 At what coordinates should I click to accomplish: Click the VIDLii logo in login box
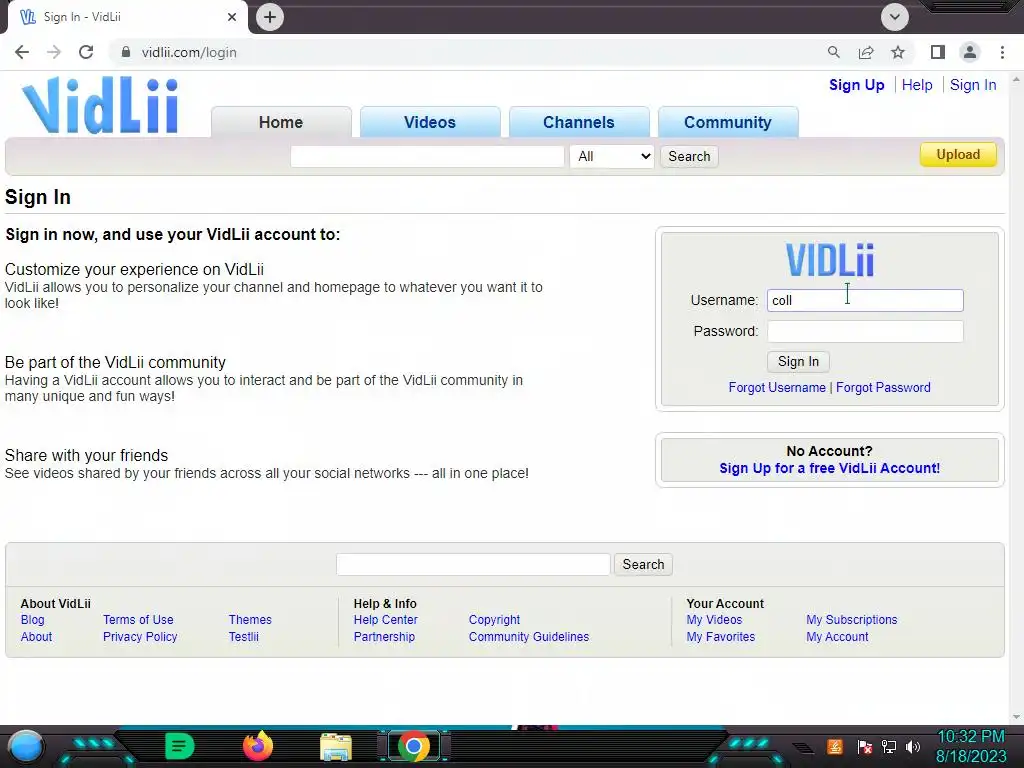pyautogui.click(x=829, y=260)
